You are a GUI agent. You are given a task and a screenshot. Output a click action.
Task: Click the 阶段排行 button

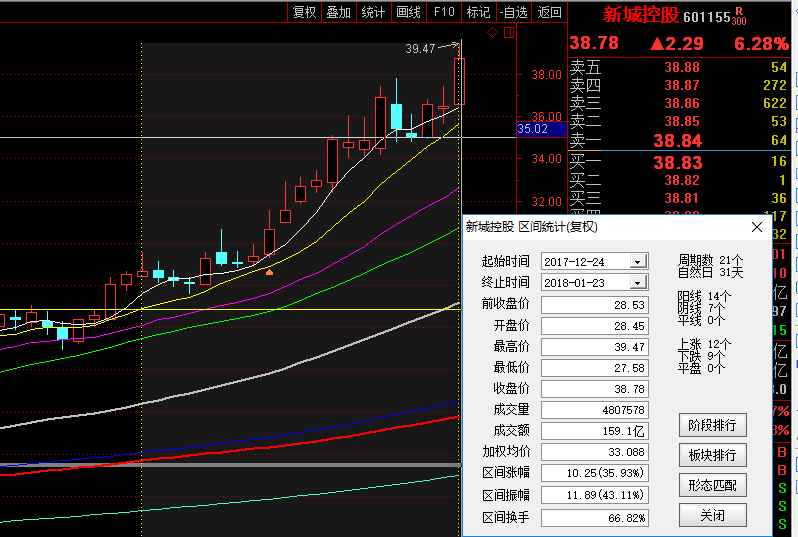coord(712,425)
